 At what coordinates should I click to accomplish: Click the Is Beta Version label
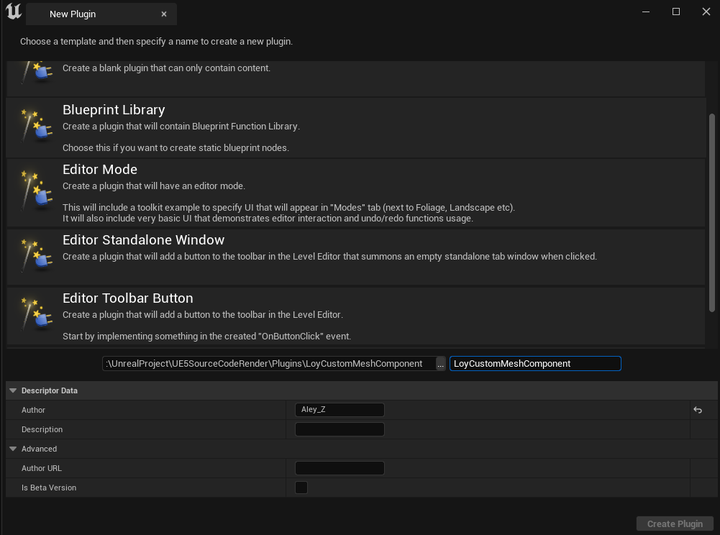[x=49, y=488]
